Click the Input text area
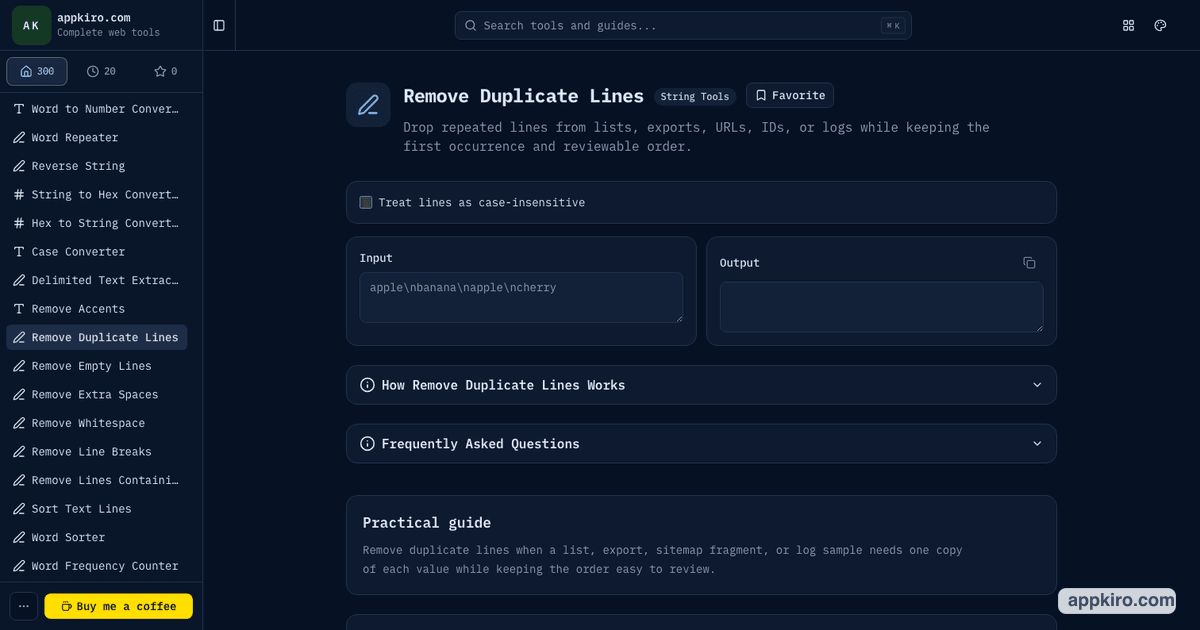 pyautogui.click(x=521, y=297)
